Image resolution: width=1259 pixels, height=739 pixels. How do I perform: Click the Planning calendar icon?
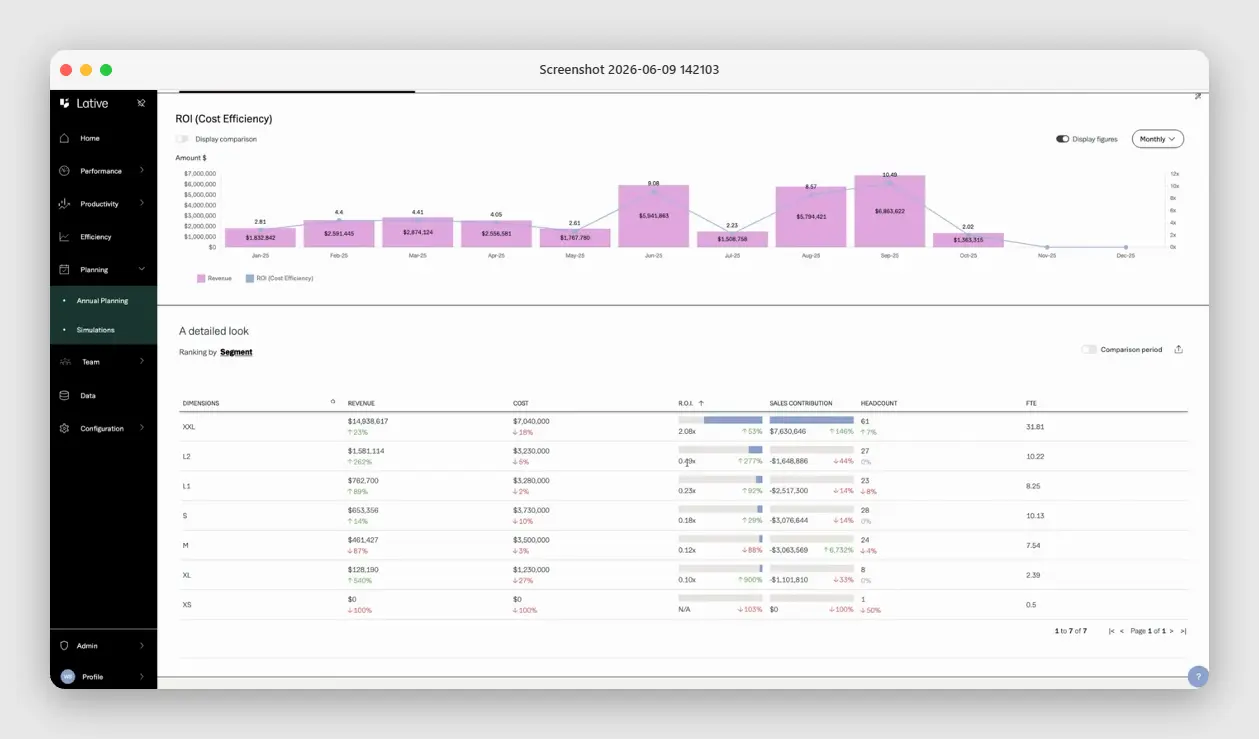point(64,270)
